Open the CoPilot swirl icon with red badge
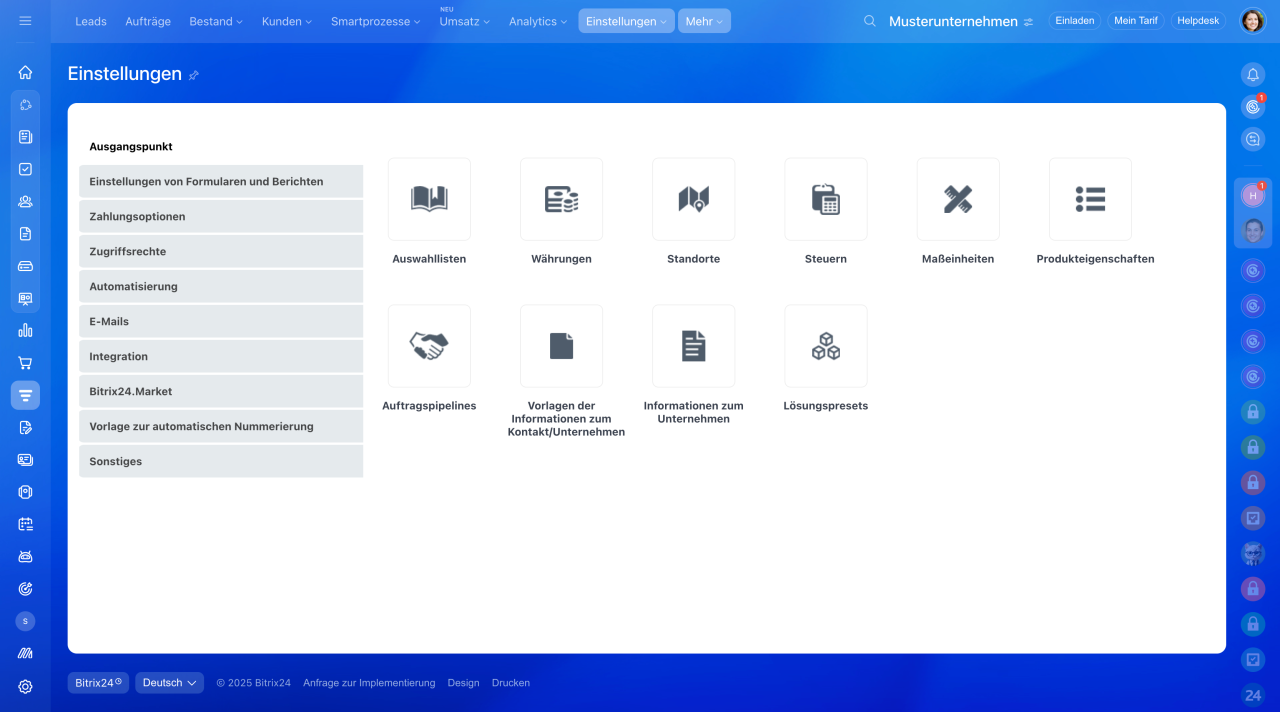 point(1253,107)
